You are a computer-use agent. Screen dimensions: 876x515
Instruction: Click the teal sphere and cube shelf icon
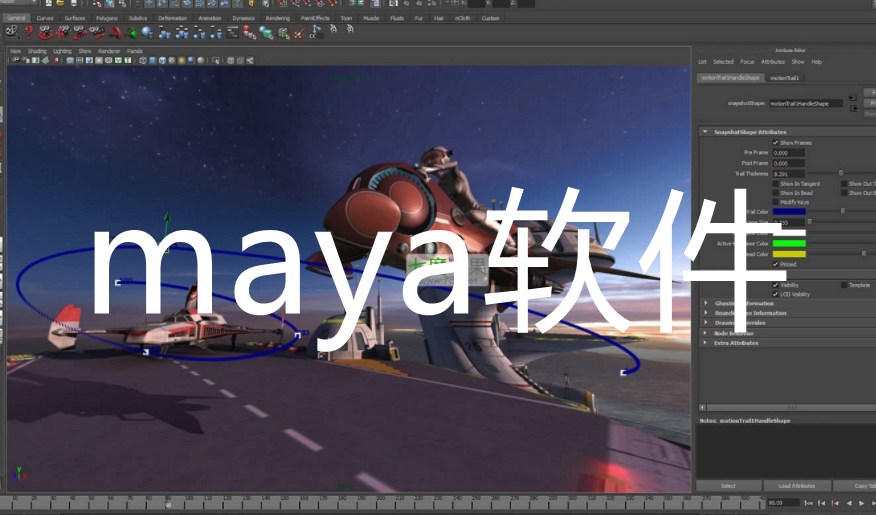click(266, 33)
